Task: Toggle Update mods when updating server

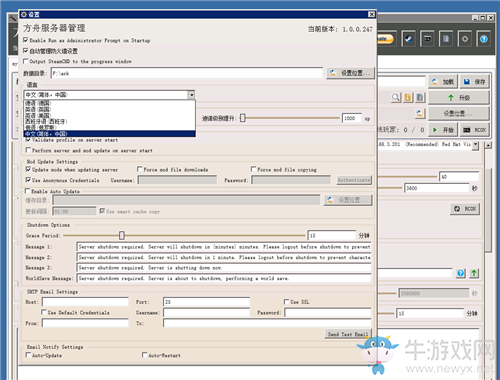Action: [28, 169]
